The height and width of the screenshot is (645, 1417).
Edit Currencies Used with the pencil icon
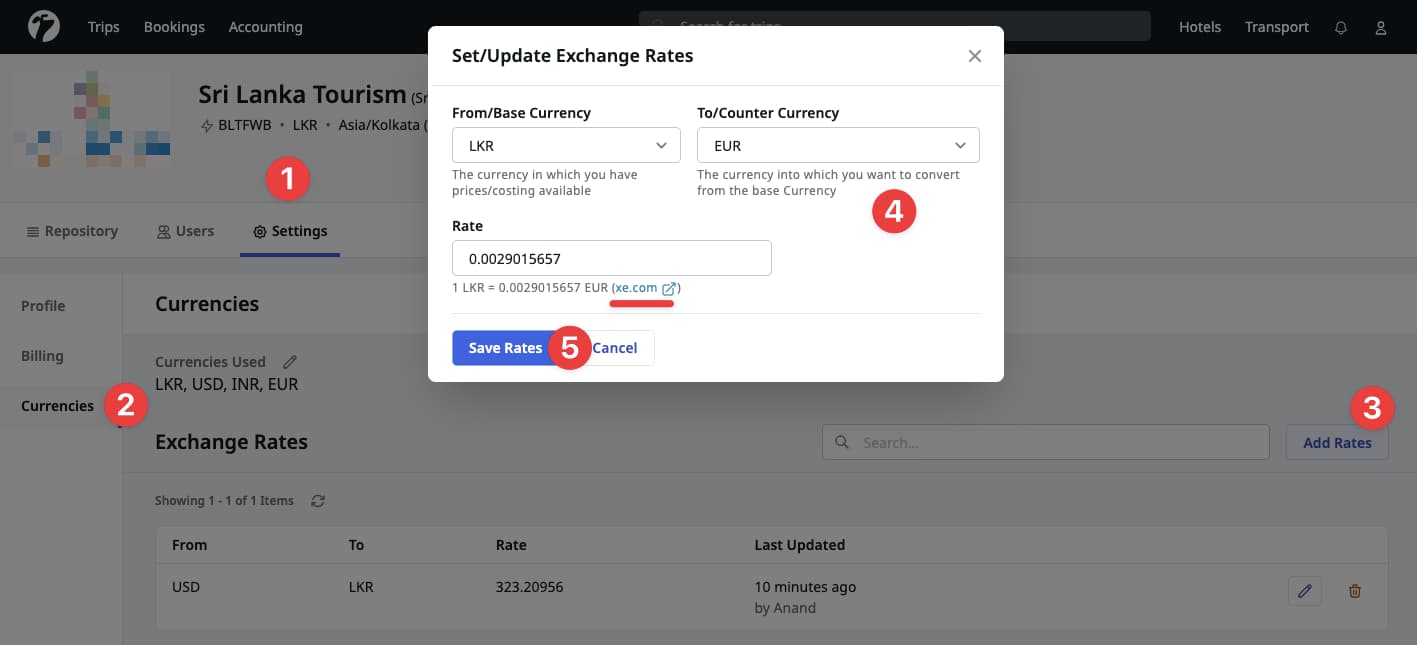(289, 361)
